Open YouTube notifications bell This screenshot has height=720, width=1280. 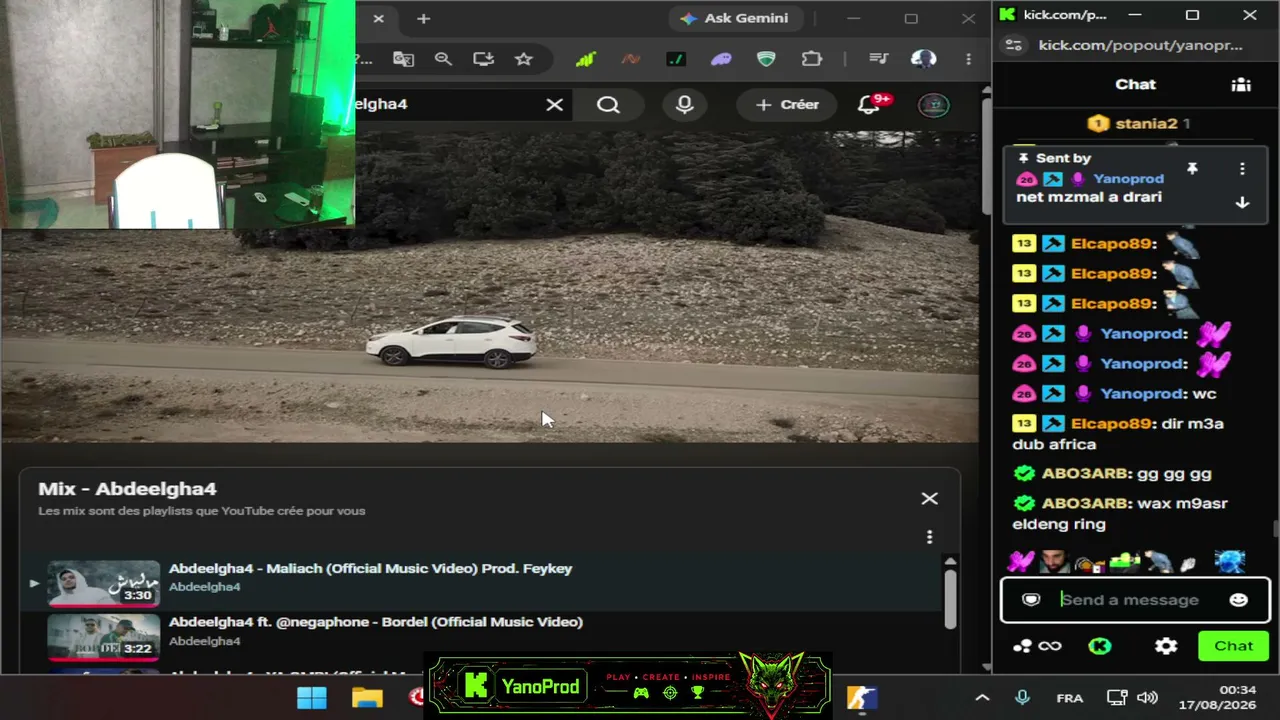pos(869,104)
